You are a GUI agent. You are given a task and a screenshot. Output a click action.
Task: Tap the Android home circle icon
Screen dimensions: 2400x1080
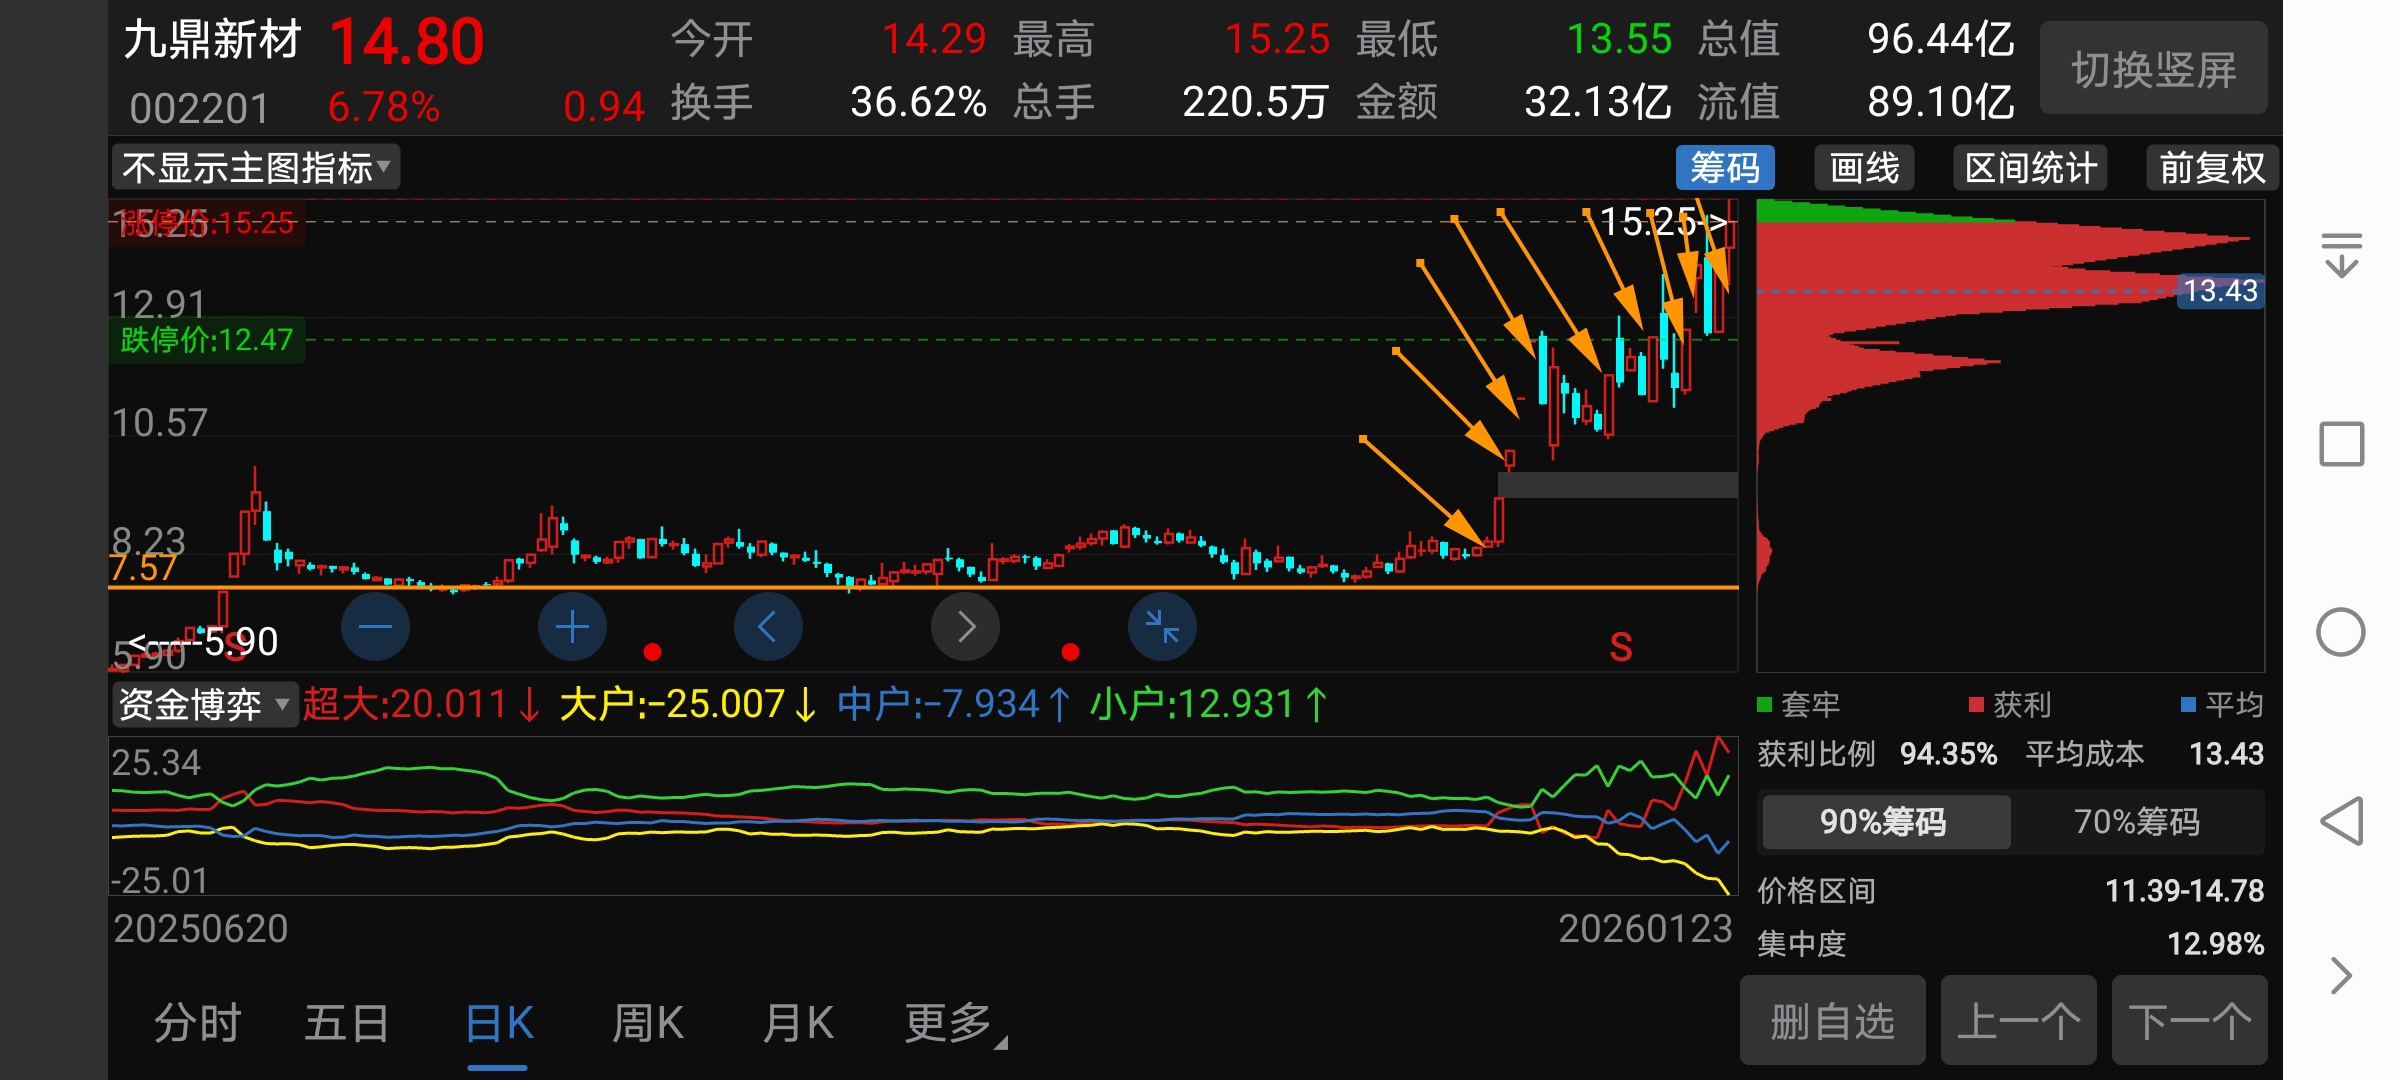click(x=2341, y=632)
